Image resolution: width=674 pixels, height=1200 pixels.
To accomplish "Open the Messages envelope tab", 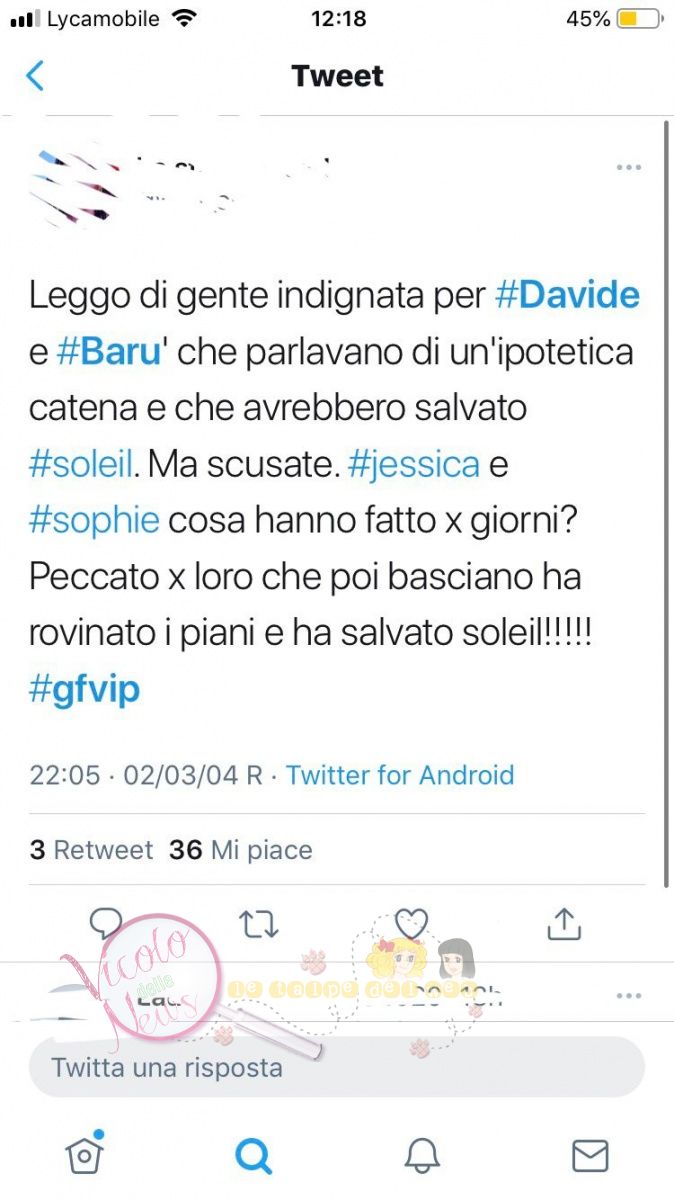I will pos(590,1155).
